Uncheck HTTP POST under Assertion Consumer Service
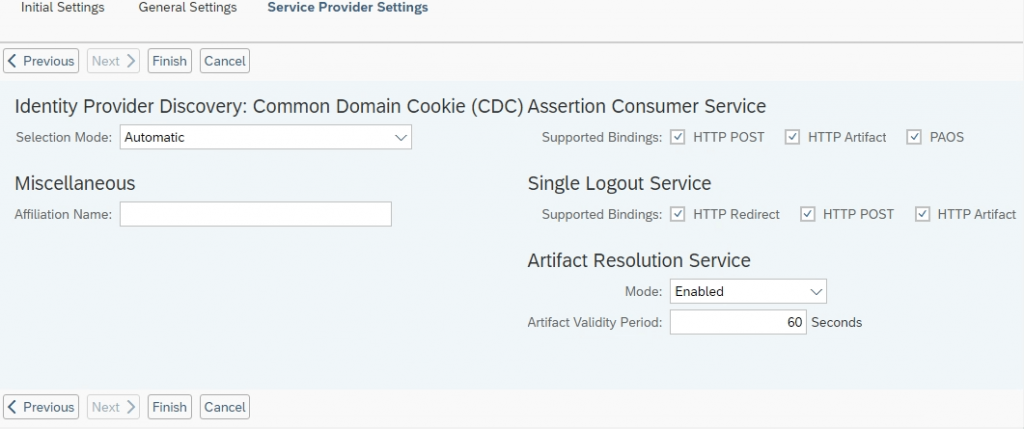Image resolution: width=1024 pixels, height=429 pixels. click(x=678, y=137)
